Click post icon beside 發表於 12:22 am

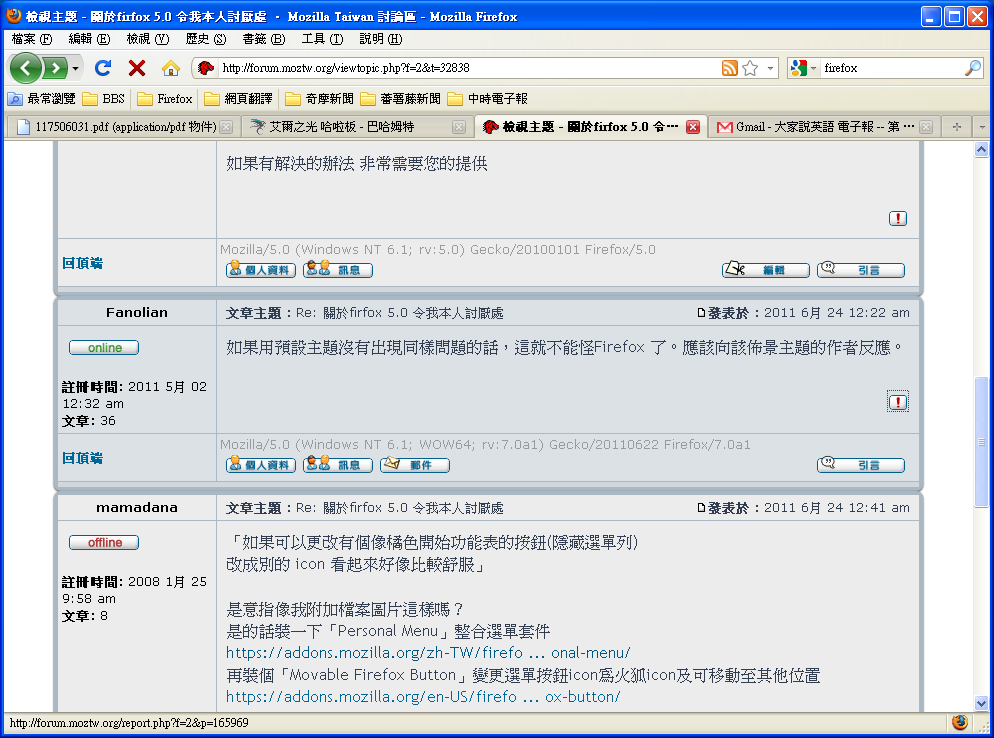coord(701,313)
